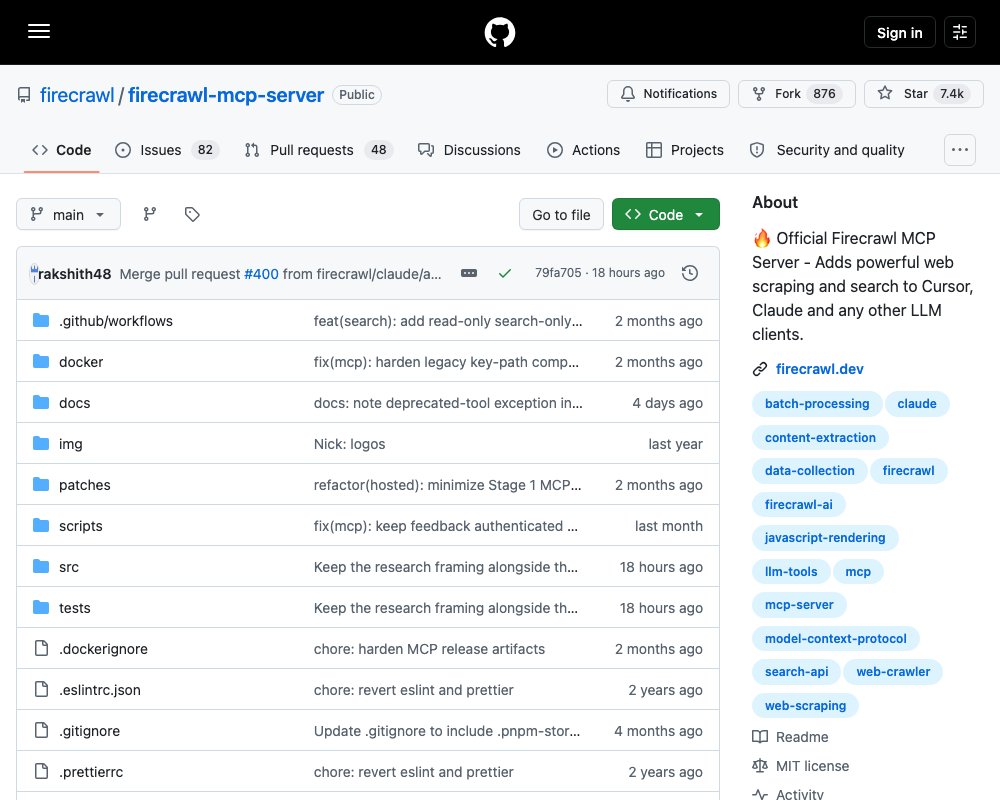Open the tests folder
This screenshot has height=800, width=1000.
coord(75,608)
